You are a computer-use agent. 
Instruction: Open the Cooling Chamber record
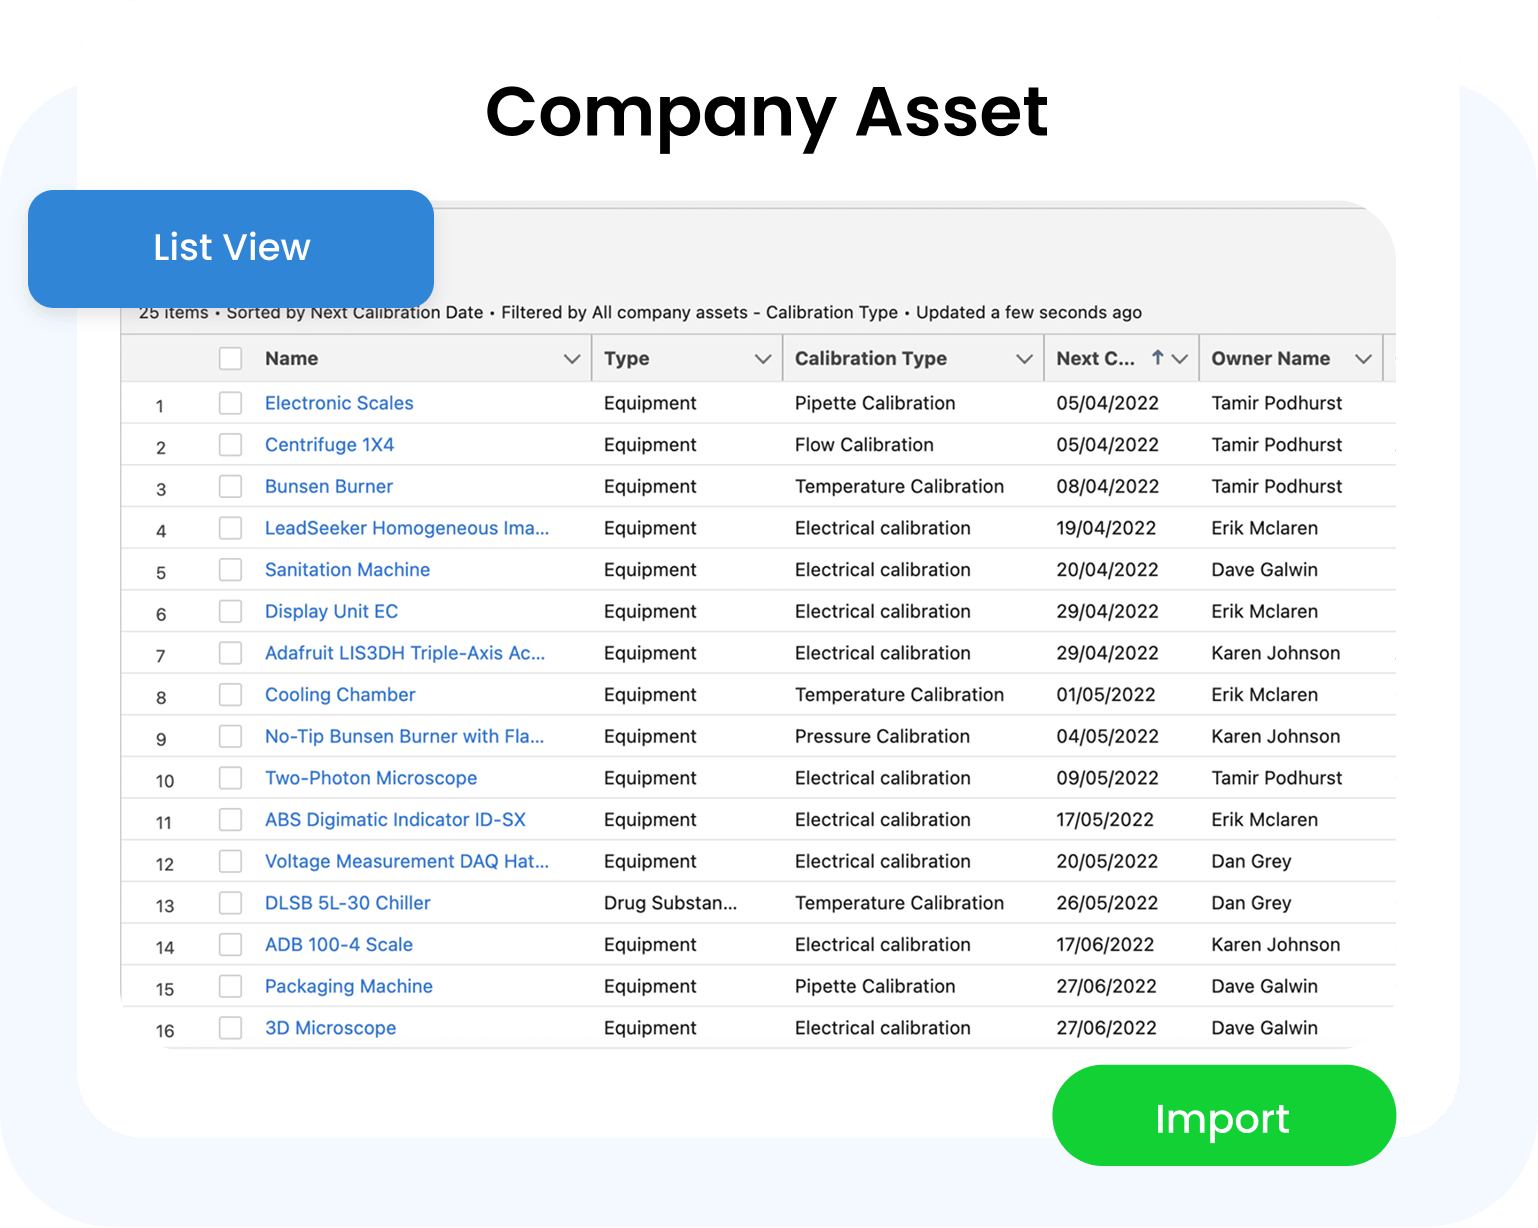(340, 695)
